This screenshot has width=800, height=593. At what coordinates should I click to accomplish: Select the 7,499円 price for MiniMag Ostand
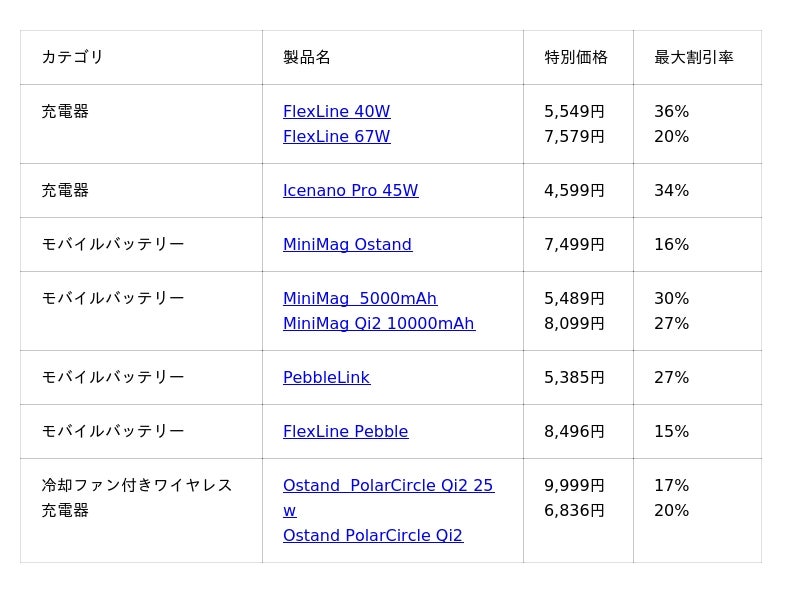(574, 245)
